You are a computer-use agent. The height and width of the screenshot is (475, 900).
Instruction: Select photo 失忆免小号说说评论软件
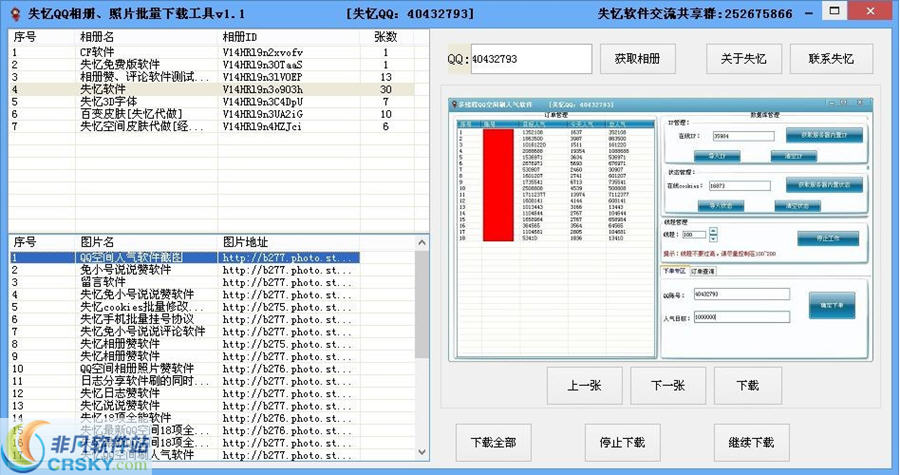[x=185, y=332]
